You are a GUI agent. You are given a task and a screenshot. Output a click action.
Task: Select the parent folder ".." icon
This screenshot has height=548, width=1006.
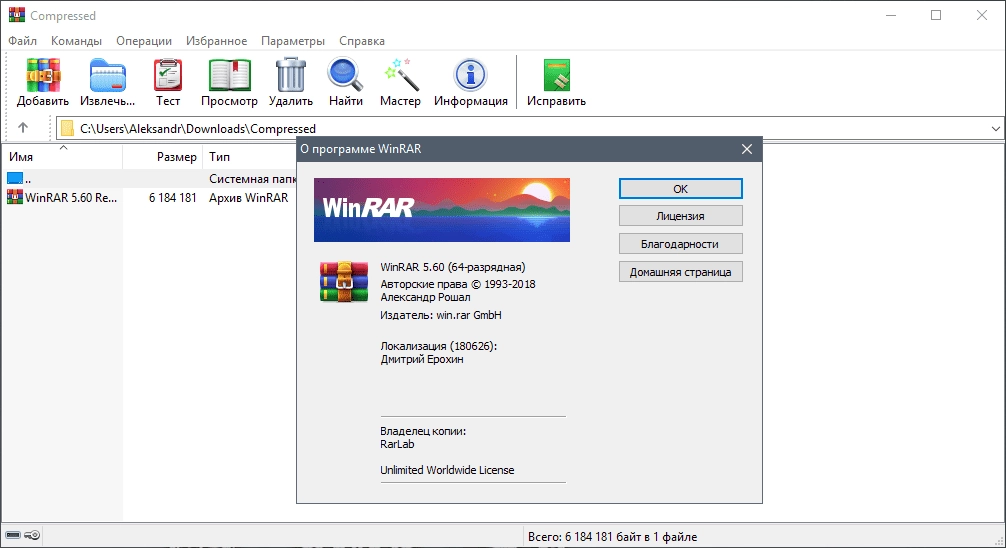(15, 178)
